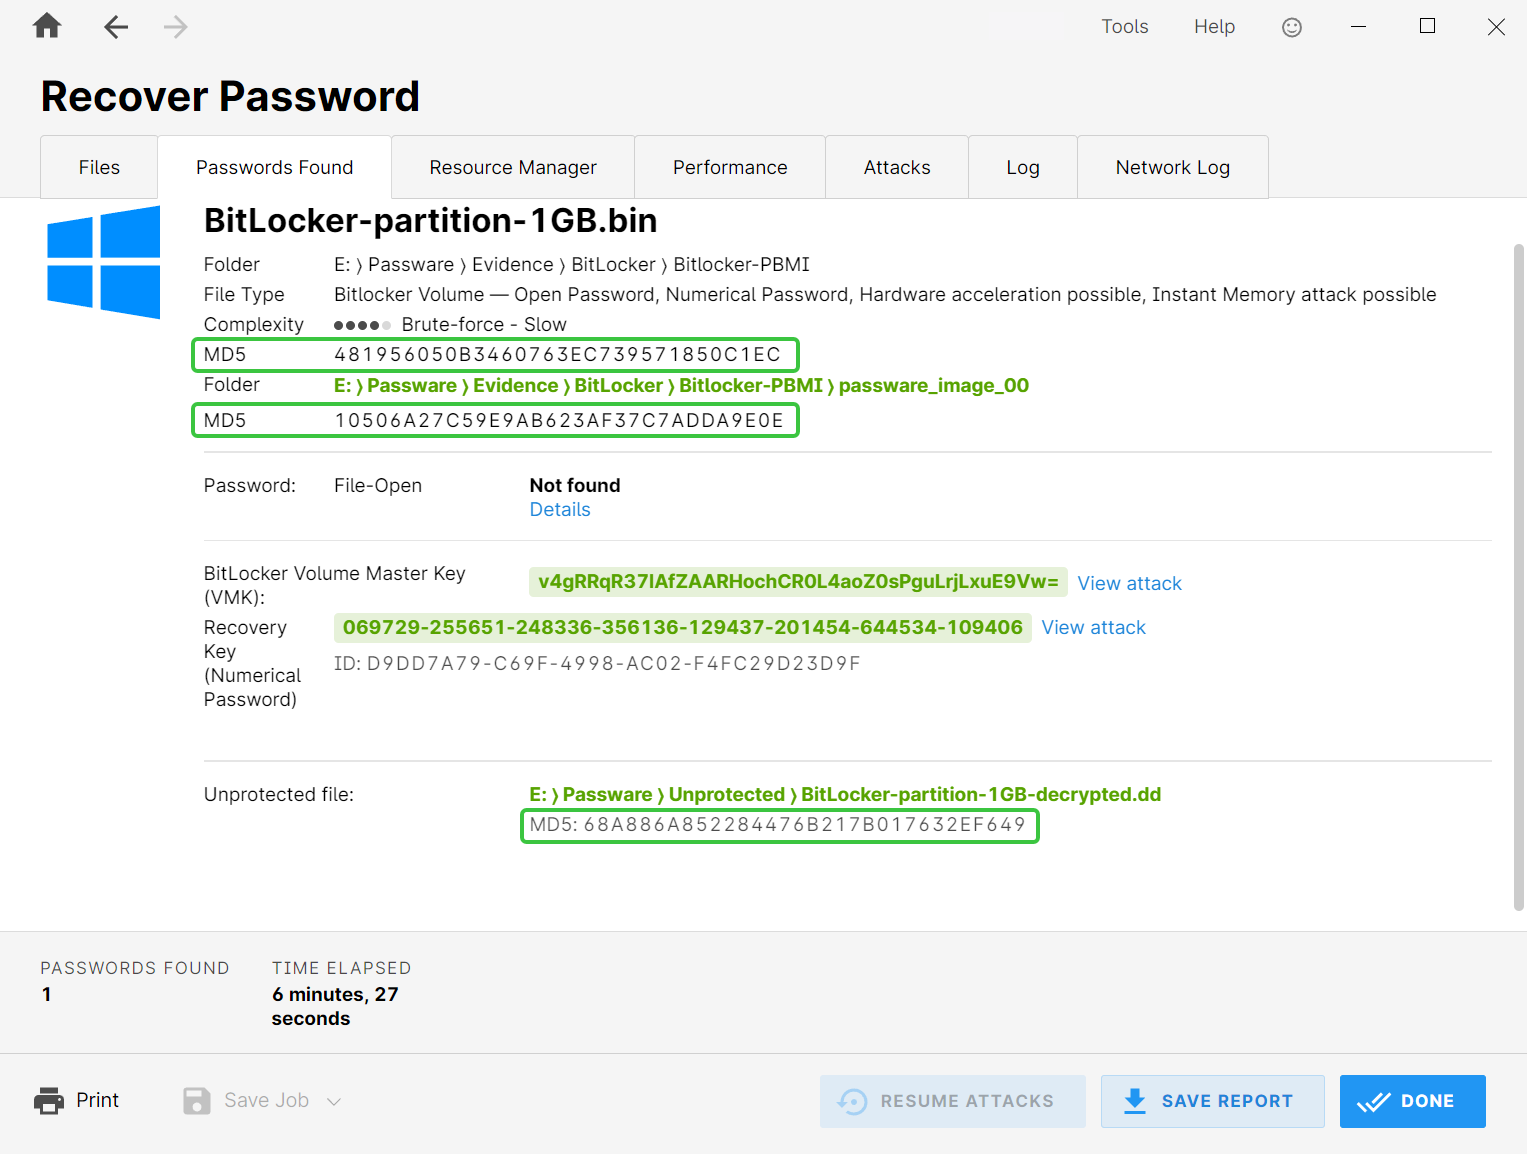The height and width of the screenshot is (1154, 1527).
Task: Select the MD5 value 481956050B3460763EC739571850C1EC
Action: (x=557, y=354)
